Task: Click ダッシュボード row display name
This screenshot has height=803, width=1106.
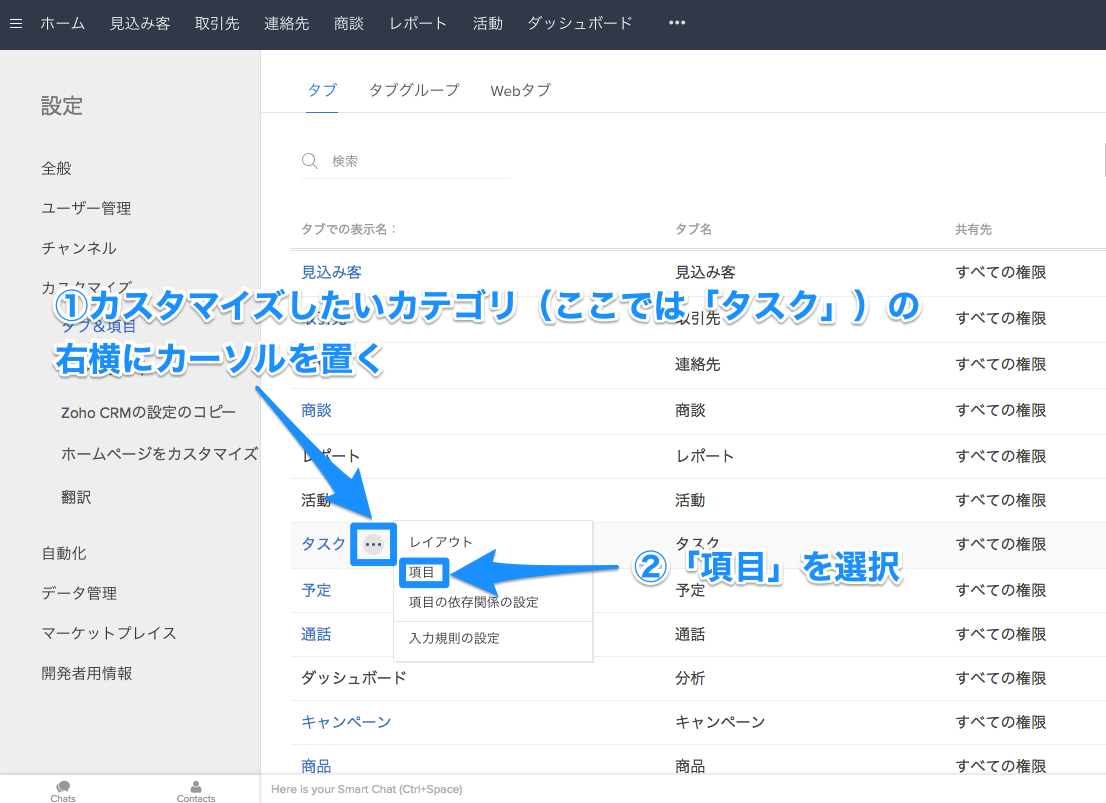Action: (x=354, y=678)
